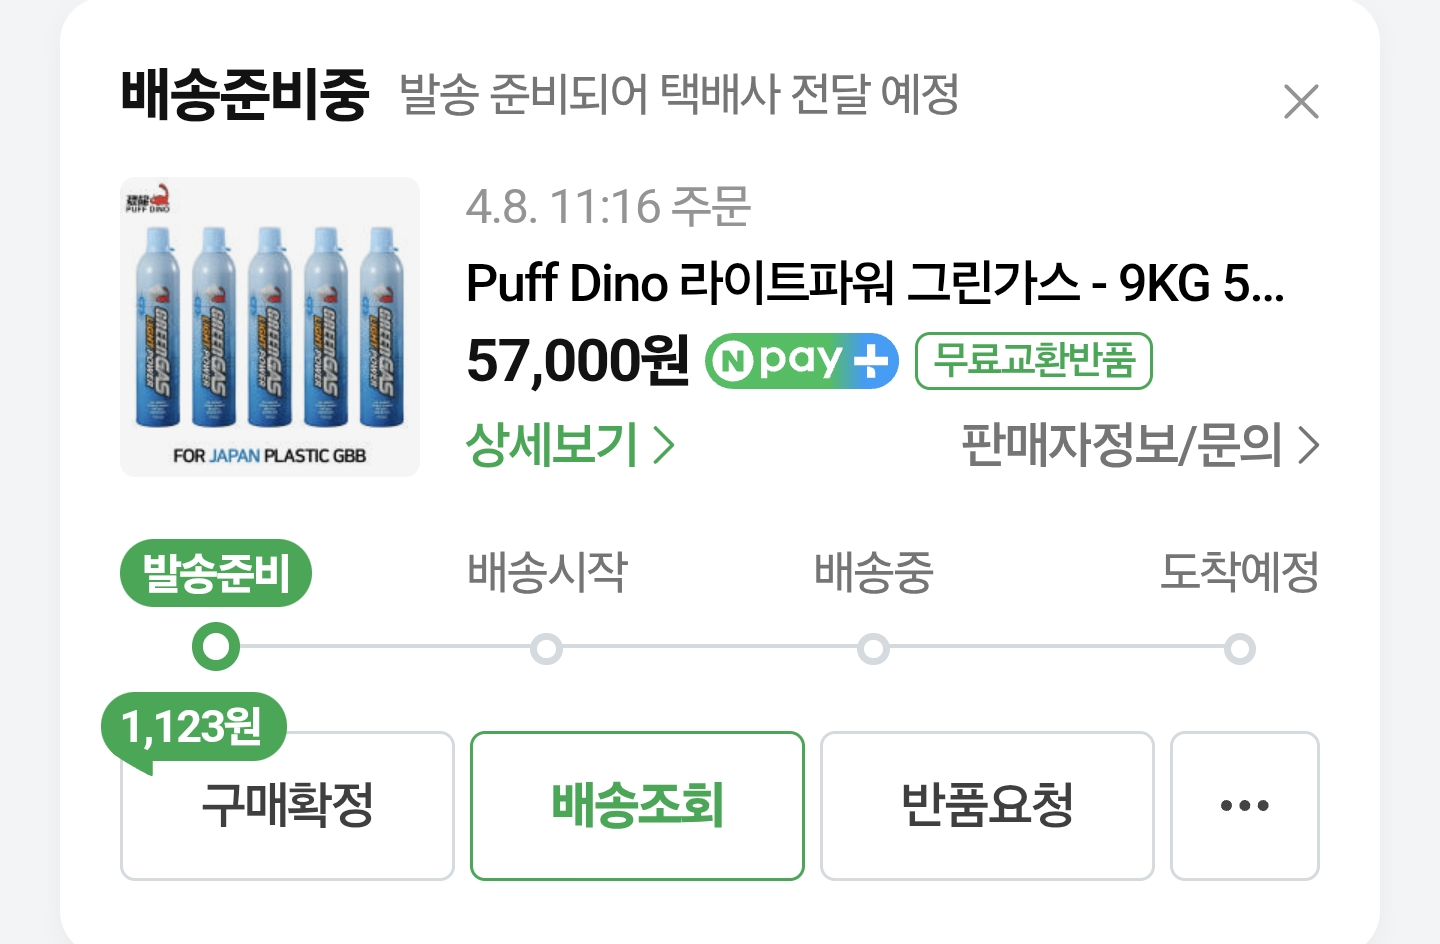Viewport: 1440px width, 944px height.
Task: Close the delivery status card
Action: tap(1300, 101)
